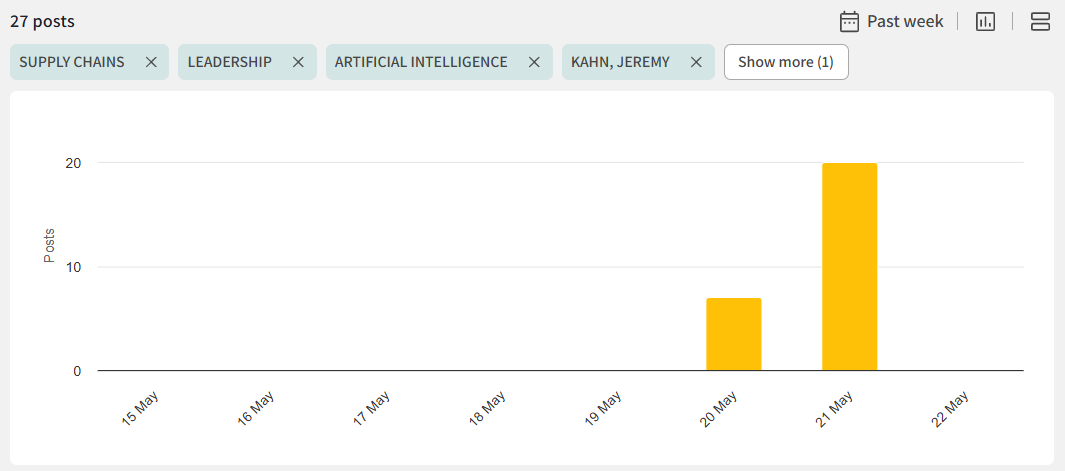The width and height of the screenshot is (1065, 471).
Task: Select the SUPPLY CHAINS tag label
Action: point(72,62)
